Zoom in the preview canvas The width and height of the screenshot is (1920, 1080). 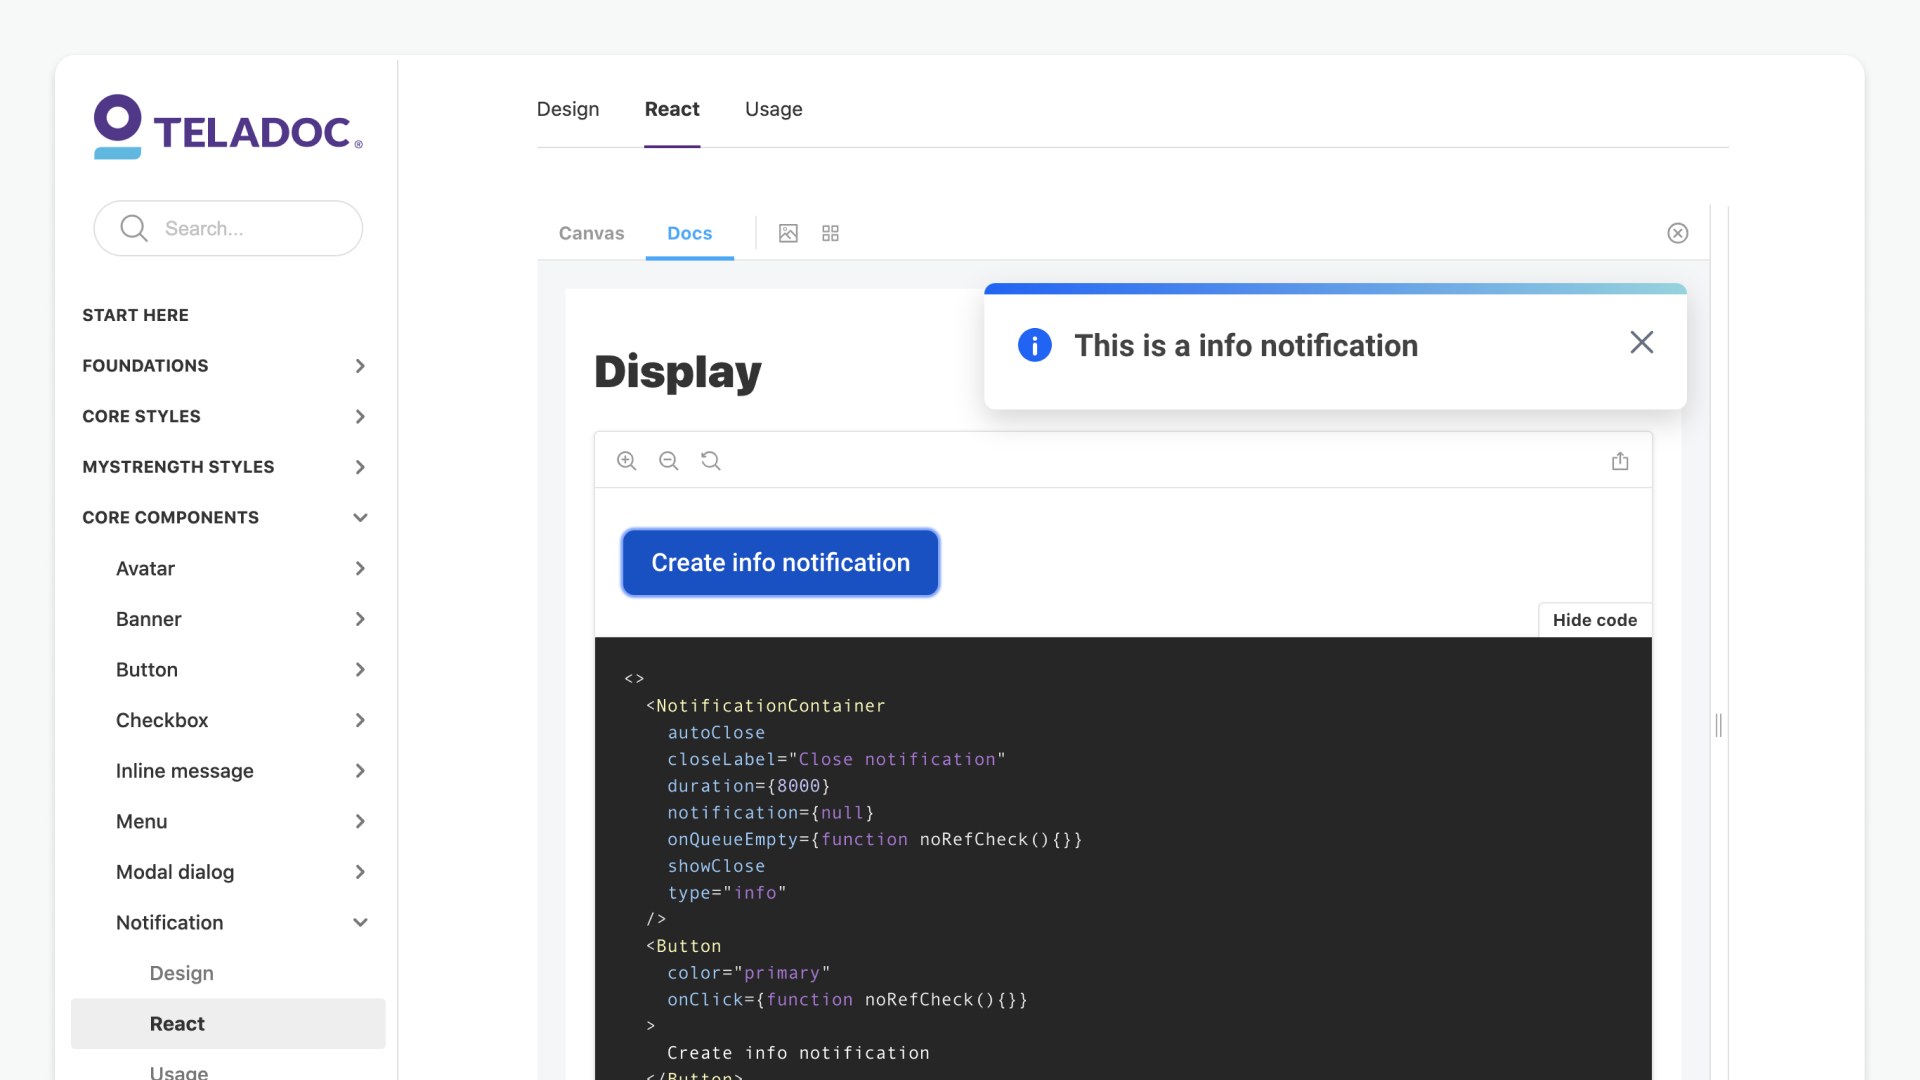coord(627,460)
